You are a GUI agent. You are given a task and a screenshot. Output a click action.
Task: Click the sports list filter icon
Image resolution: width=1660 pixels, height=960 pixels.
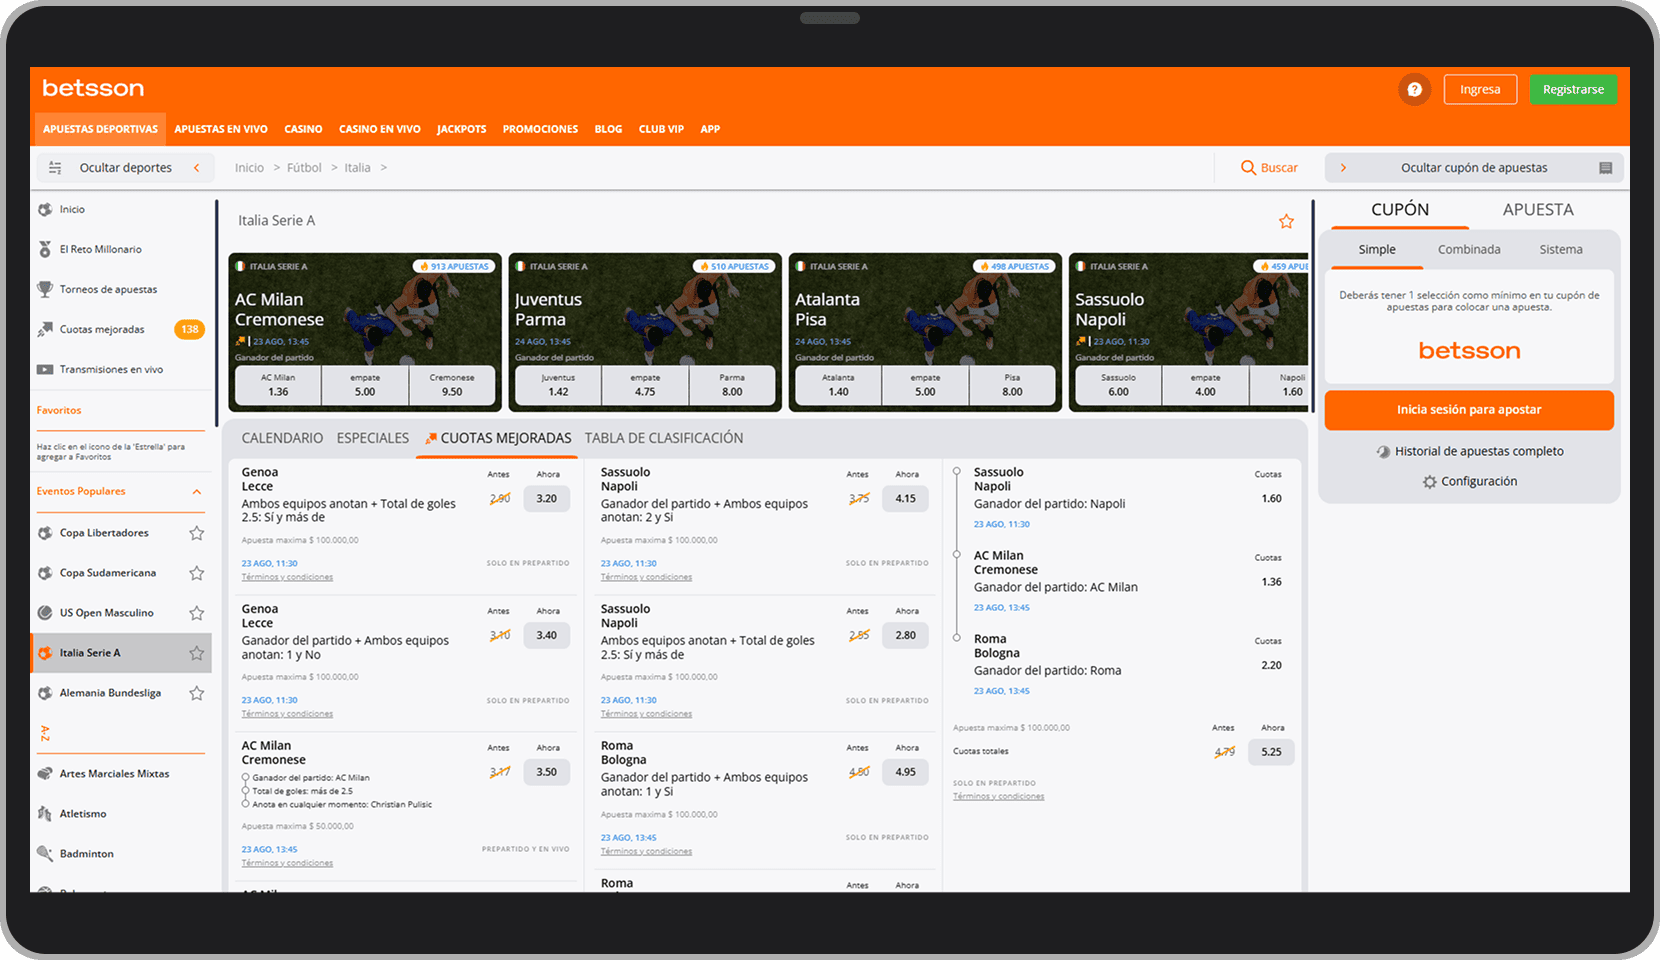(x=55, y=168)
